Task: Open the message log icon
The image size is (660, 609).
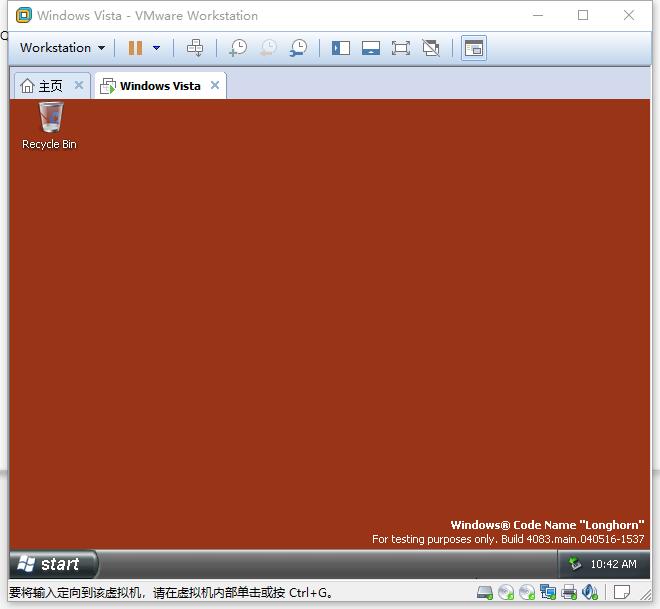Action: (622, 593)
